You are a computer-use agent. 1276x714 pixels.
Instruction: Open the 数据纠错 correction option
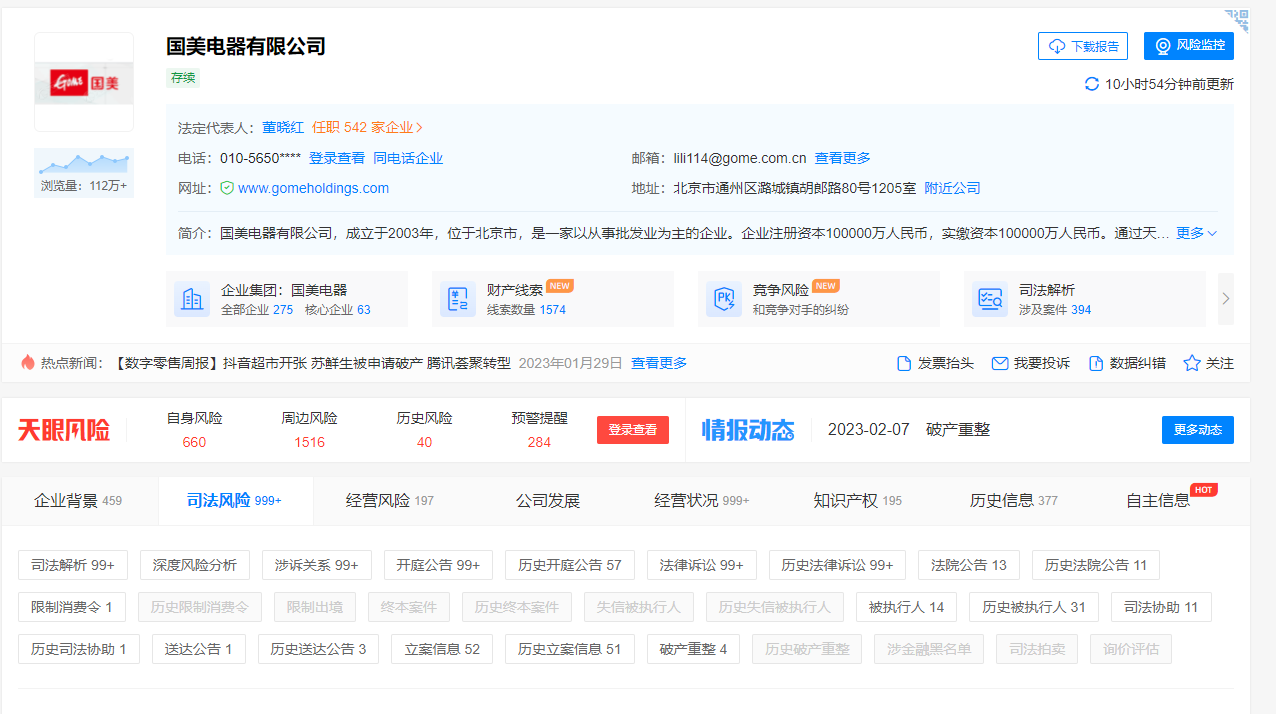pos(1126,363)
